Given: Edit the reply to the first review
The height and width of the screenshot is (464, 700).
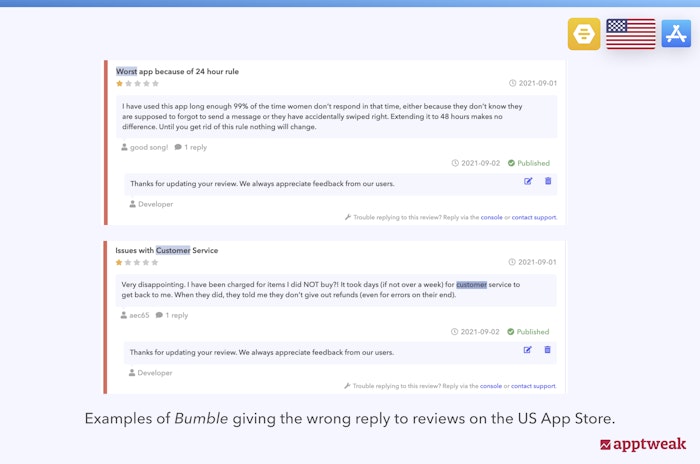Looking at the screenshot, I should pyautogui.click(x=528, y=181).
